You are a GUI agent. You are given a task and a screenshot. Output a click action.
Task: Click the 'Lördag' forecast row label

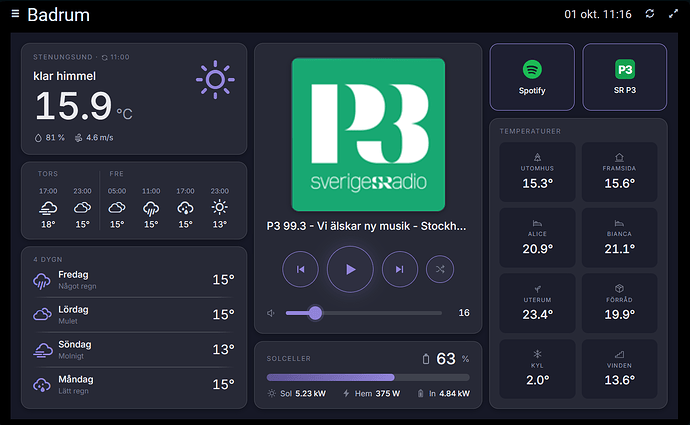(73, 310)
